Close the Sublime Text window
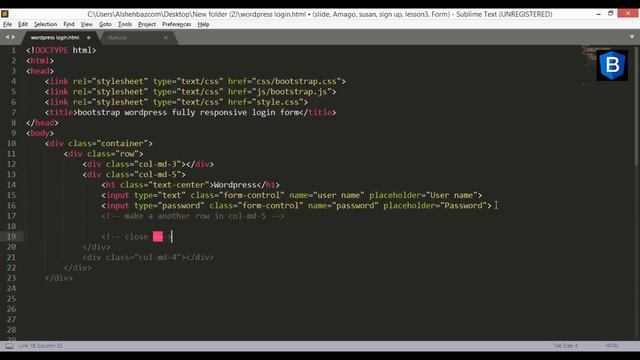Screen dimensions: 640x360 628,14
